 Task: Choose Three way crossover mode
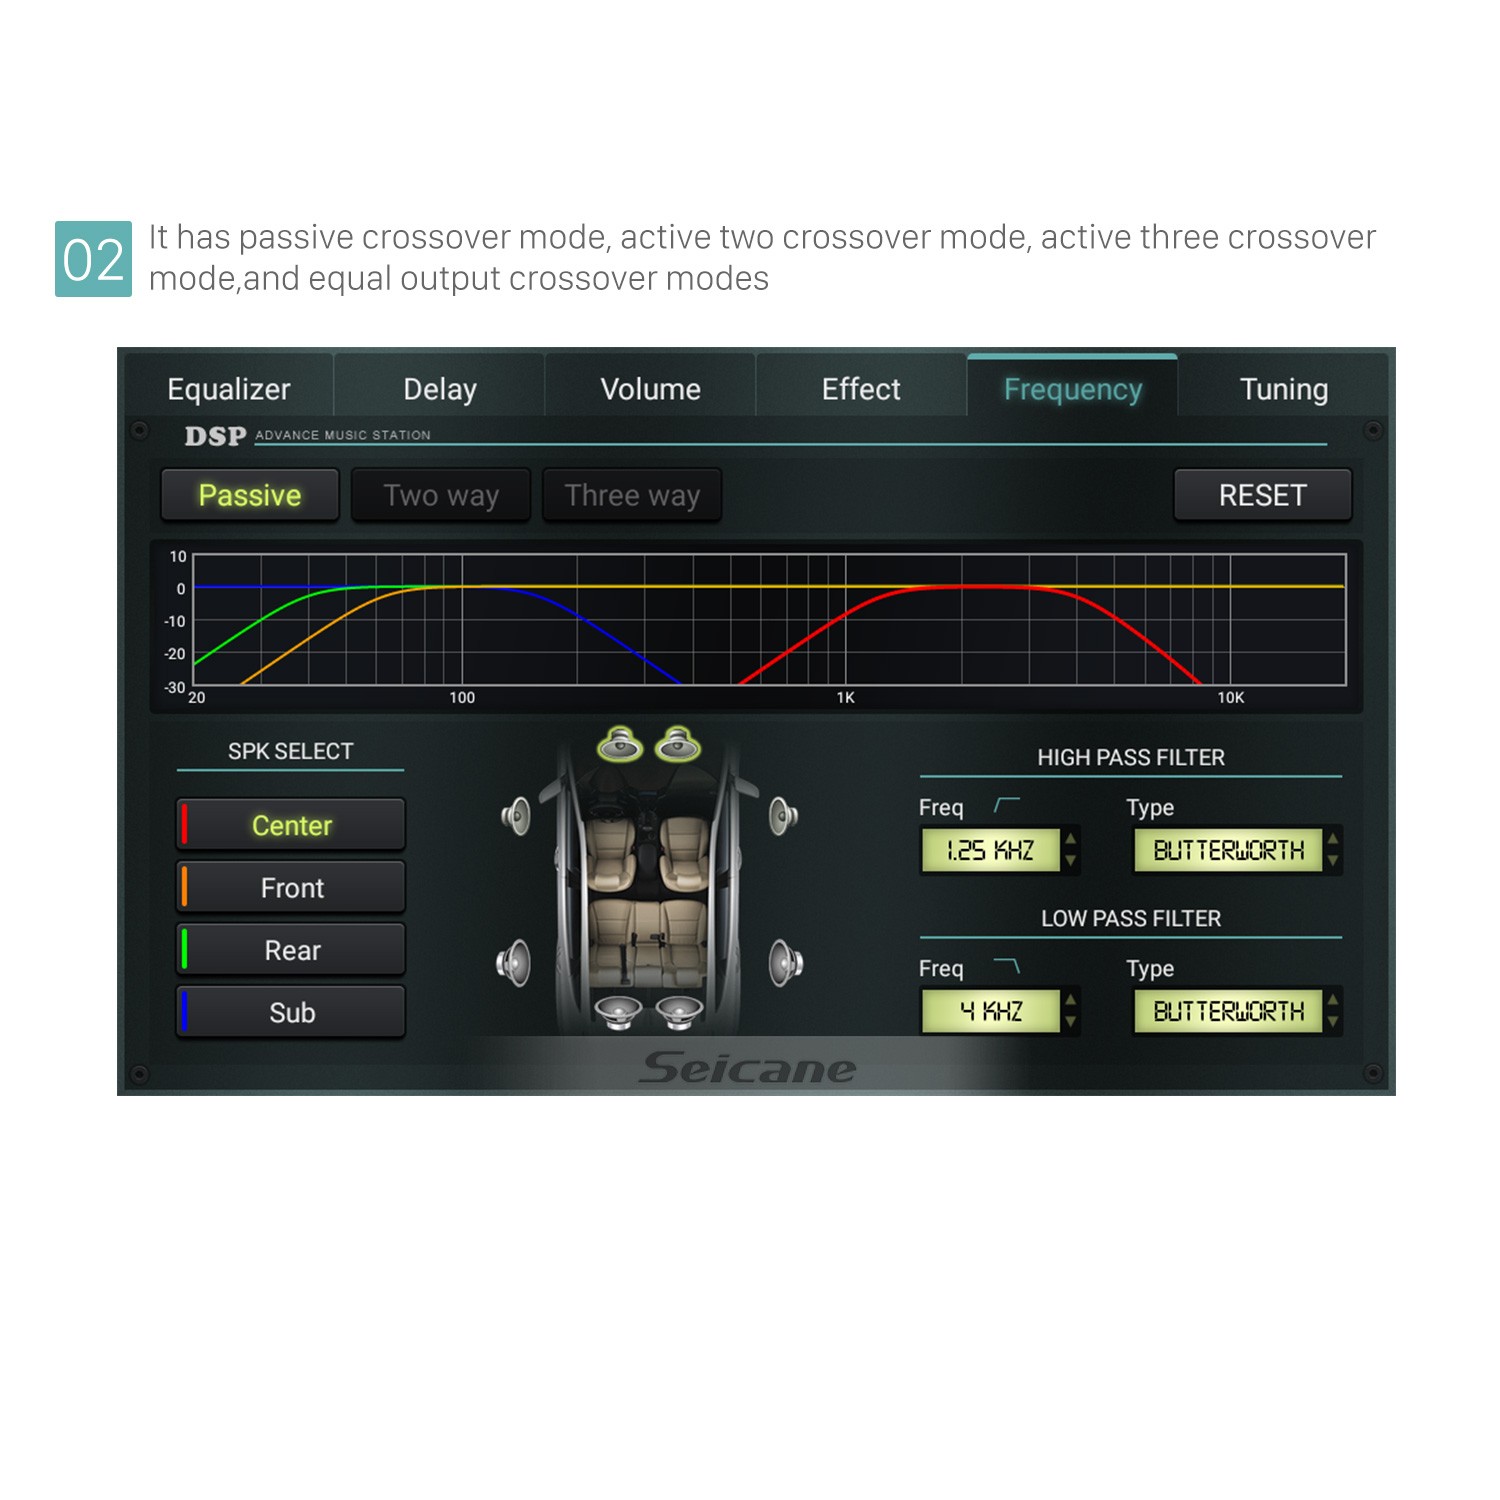[632, 495]
